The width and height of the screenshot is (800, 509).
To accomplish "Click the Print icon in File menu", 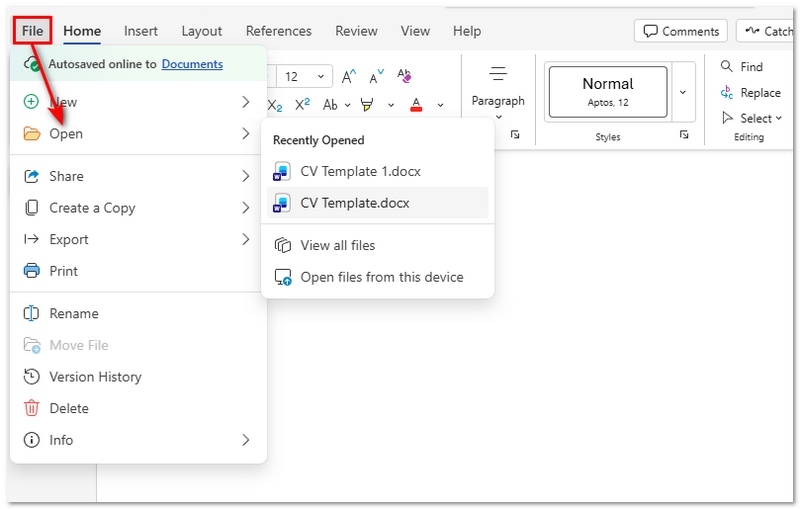I will point(31,271).
